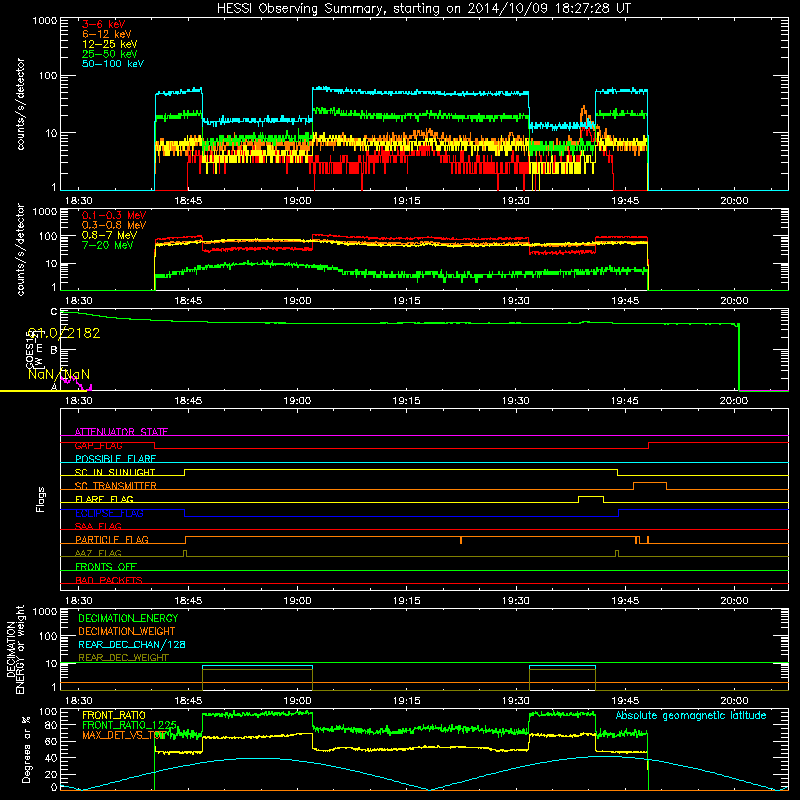Click the C level label on GOES axis

pyautogui.click(x=54, y=312)
